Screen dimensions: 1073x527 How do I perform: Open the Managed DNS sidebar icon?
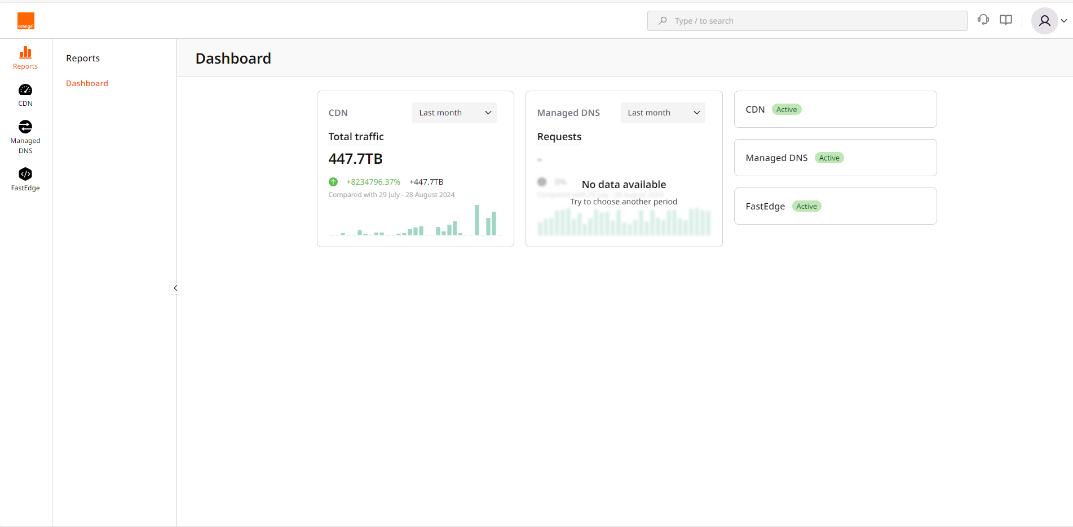25,127
